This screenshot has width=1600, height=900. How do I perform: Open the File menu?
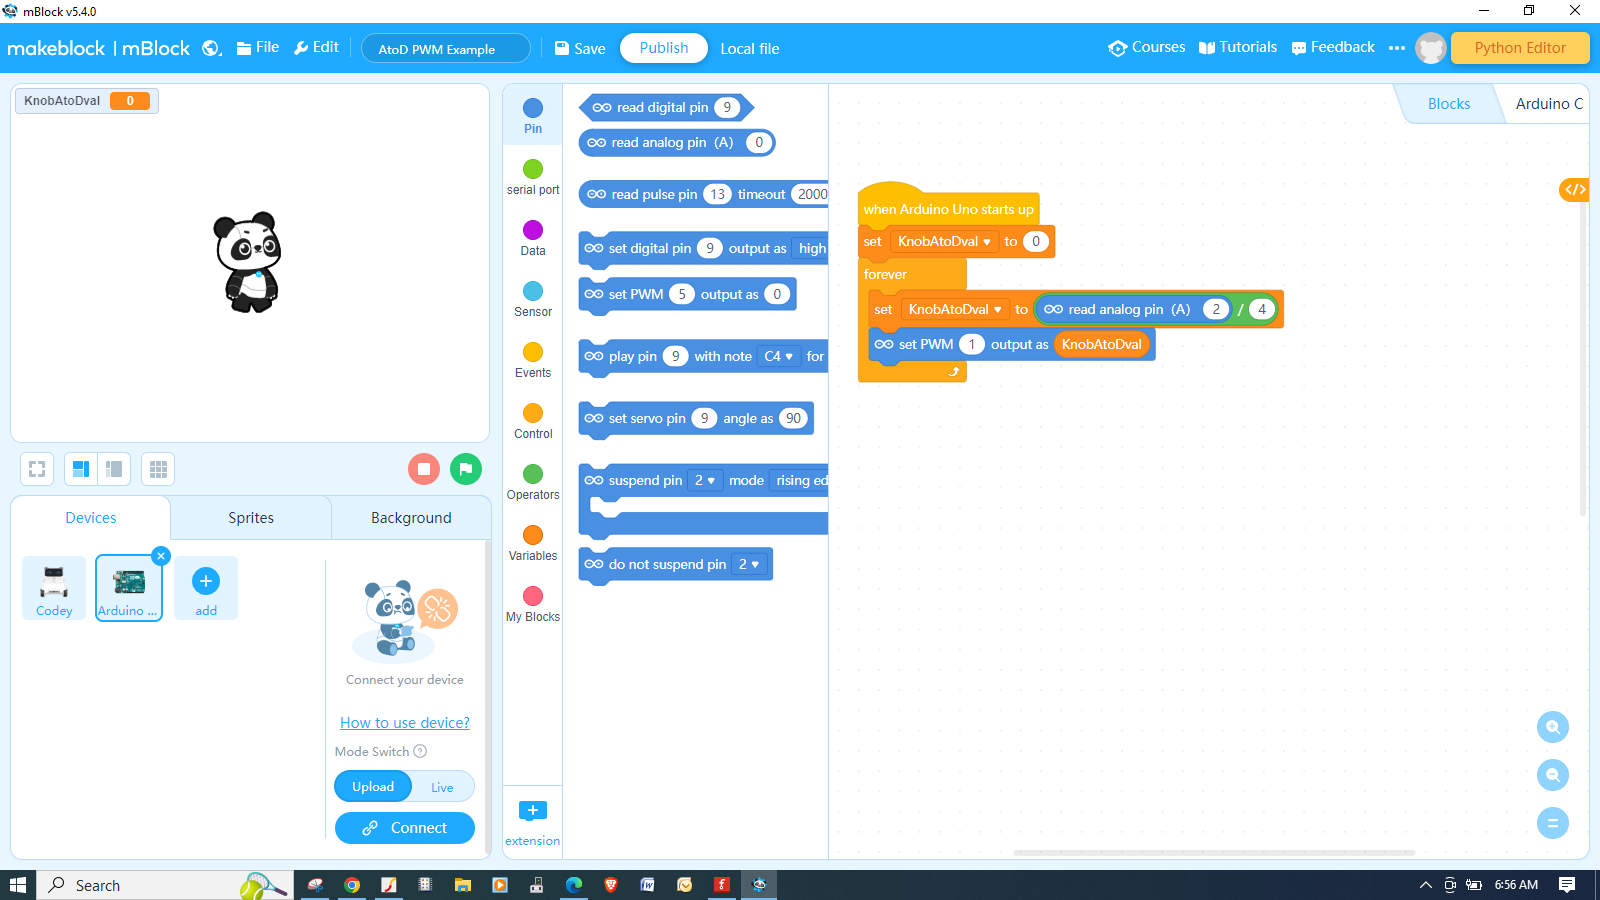(258, 47)
